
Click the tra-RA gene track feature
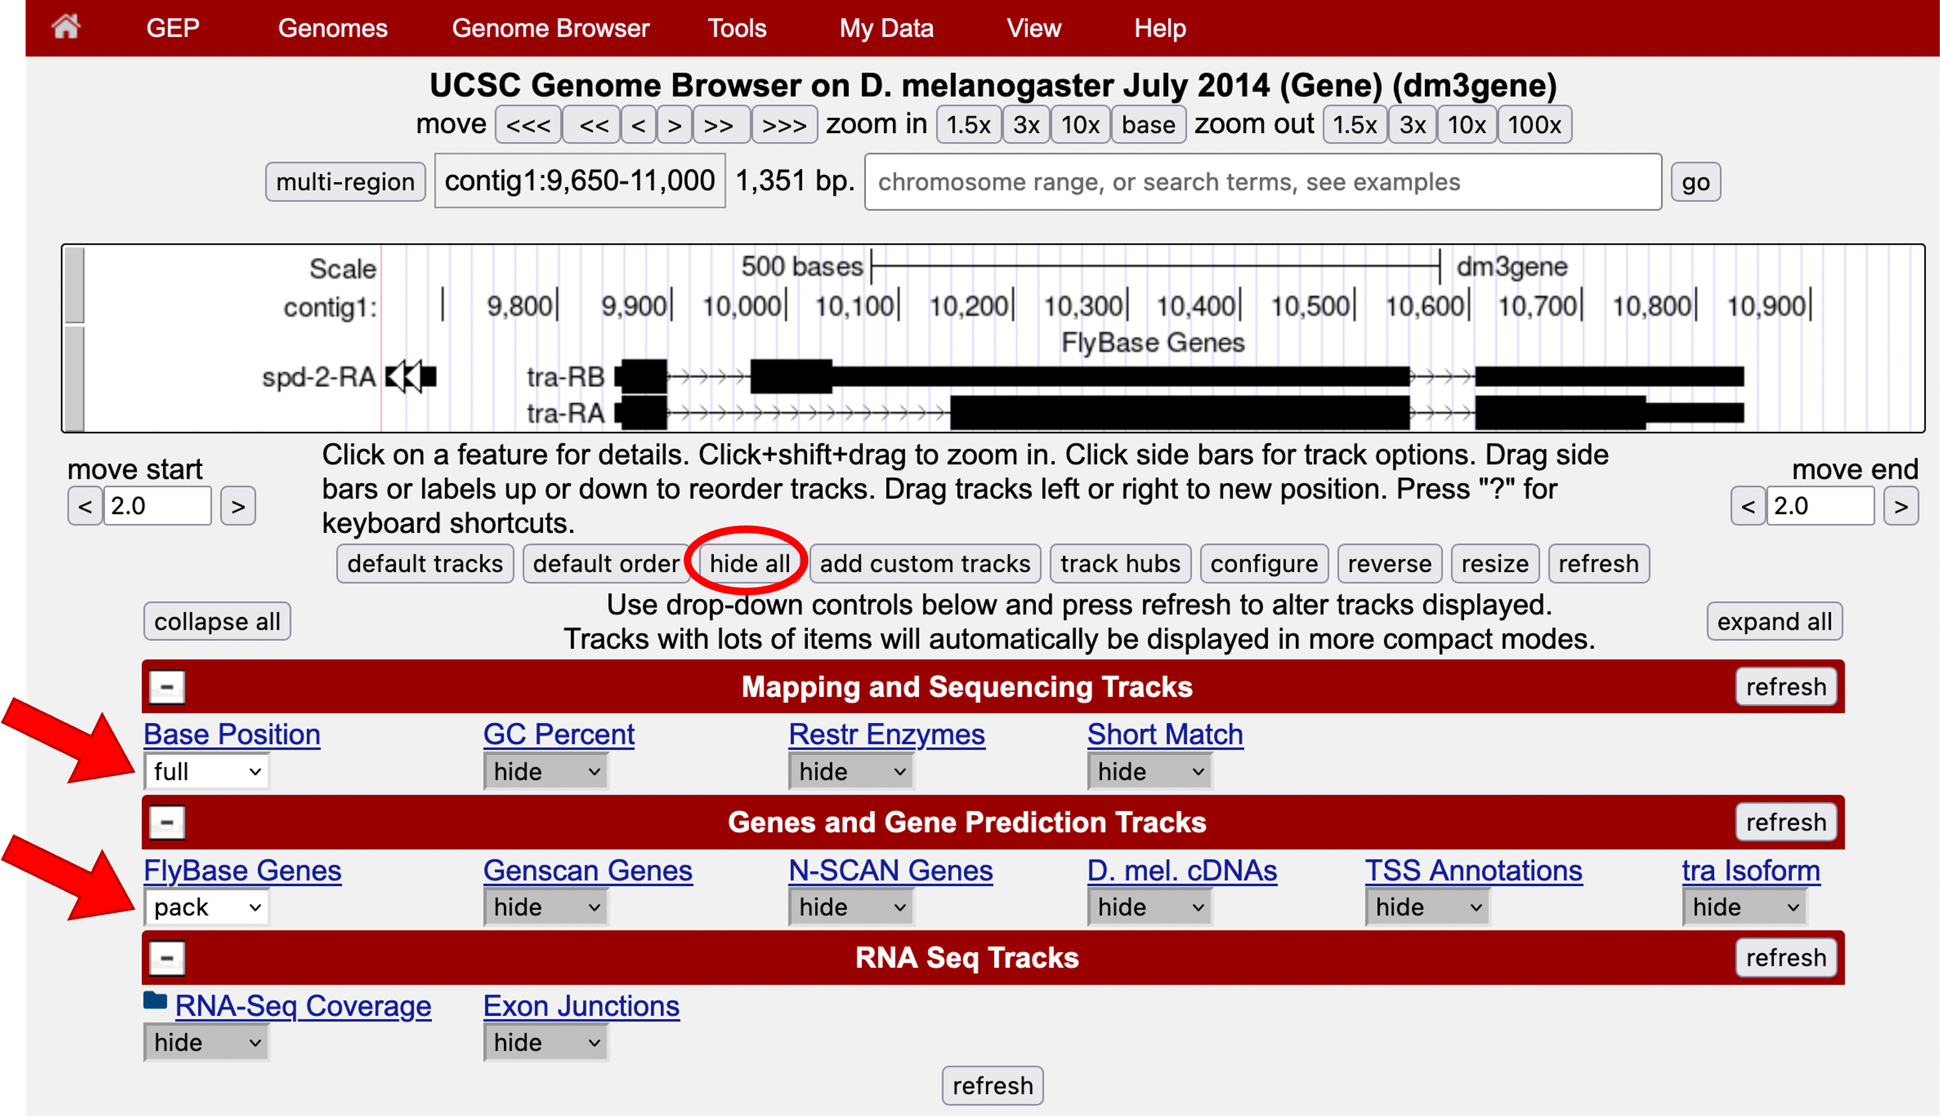tap(1179, 412)
